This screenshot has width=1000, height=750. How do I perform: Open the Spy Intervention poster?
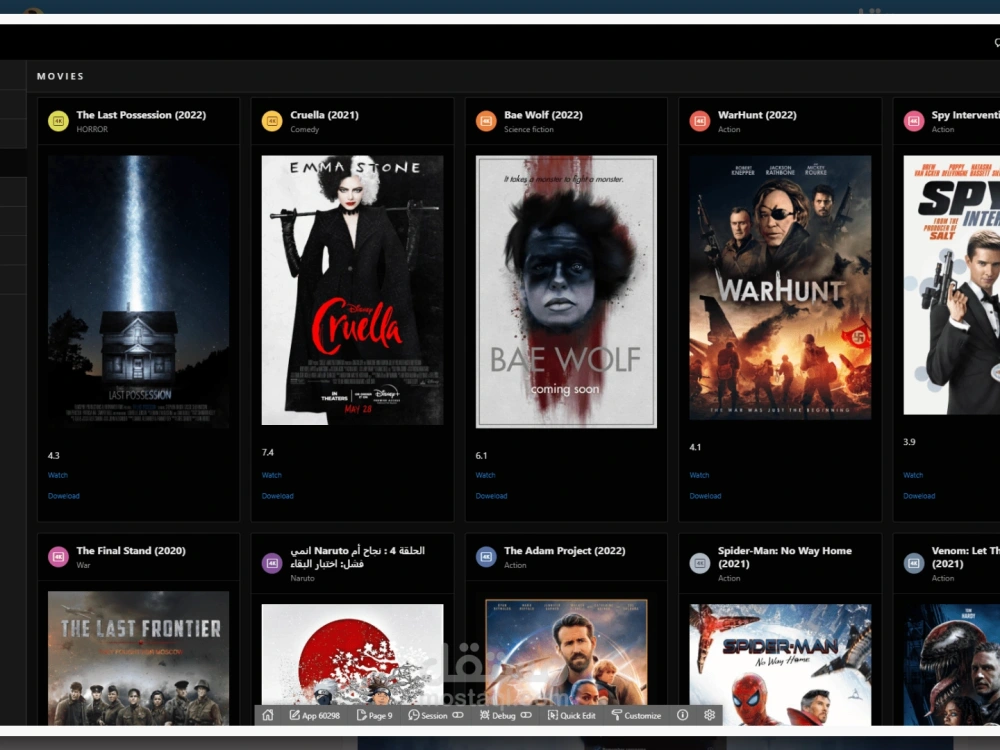[x=952, y=285]
